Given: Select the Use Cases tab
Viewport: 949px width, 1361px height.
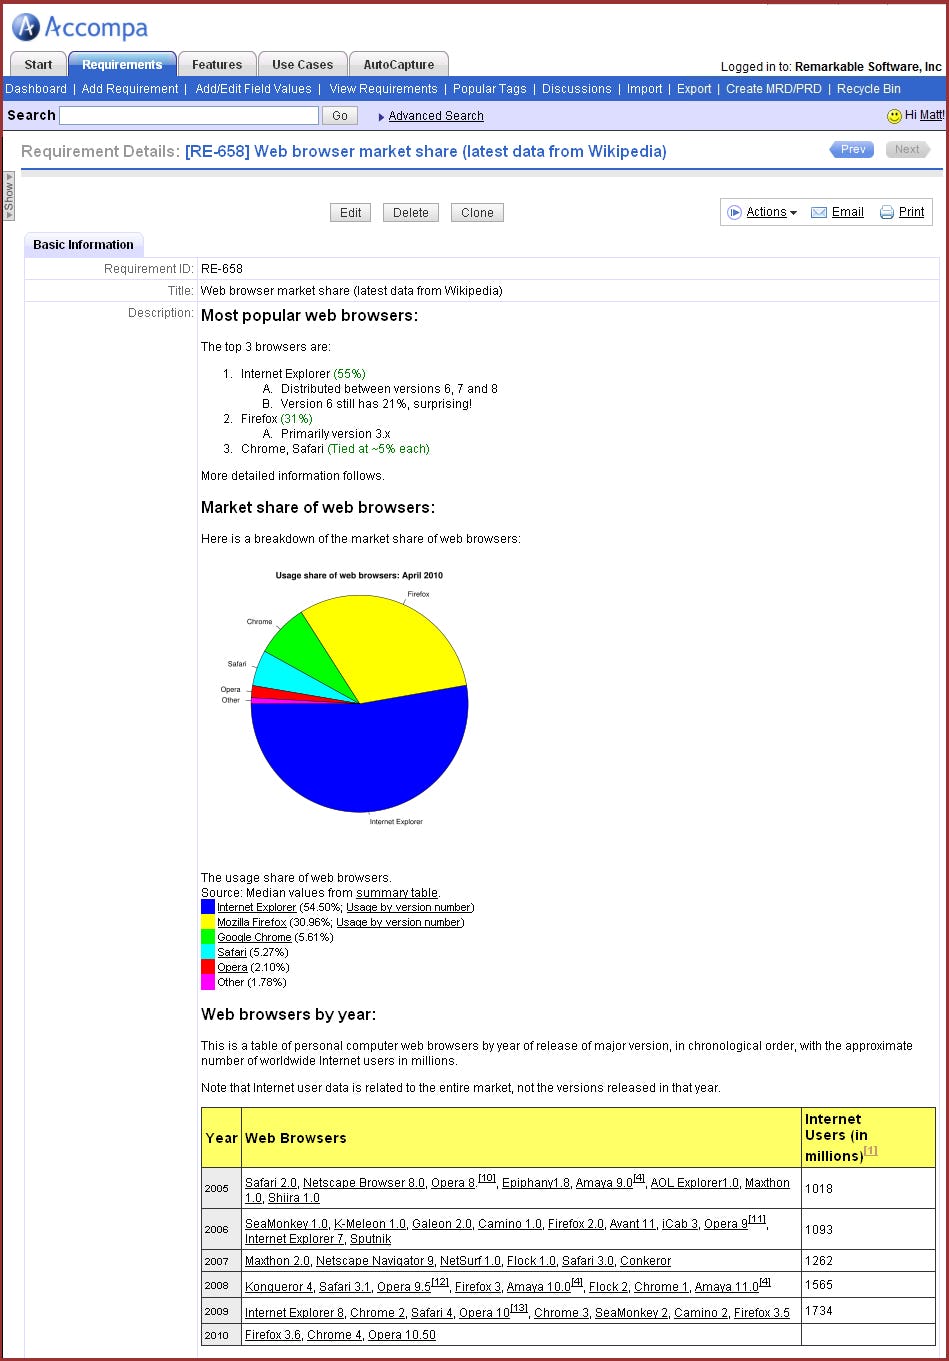Looking at the screenshot, I should [302, 63].
